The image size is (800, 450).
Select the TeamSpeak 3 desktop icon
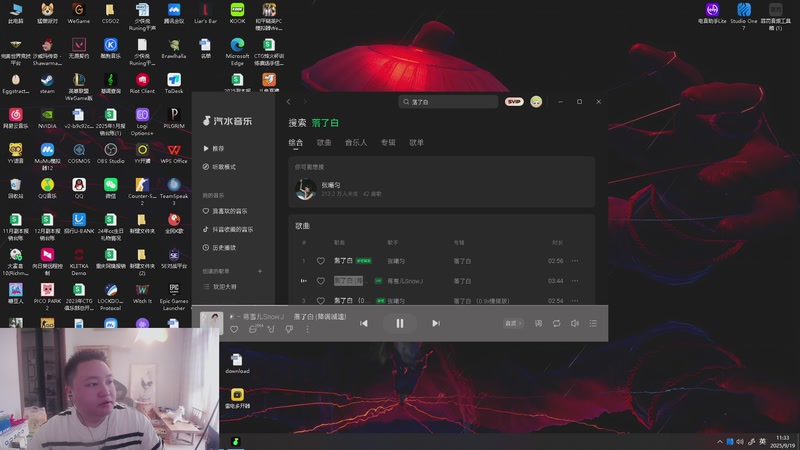pos(173,191)
